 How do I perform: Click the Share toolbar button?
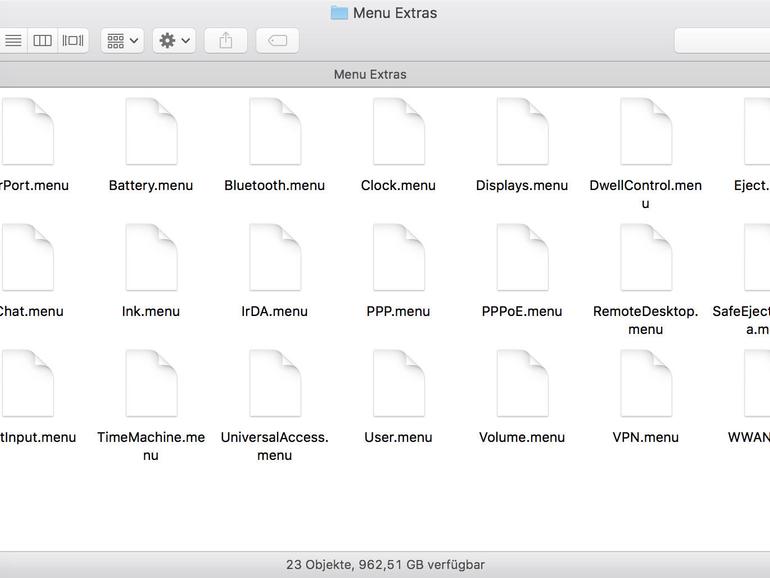tap(226, 40)
